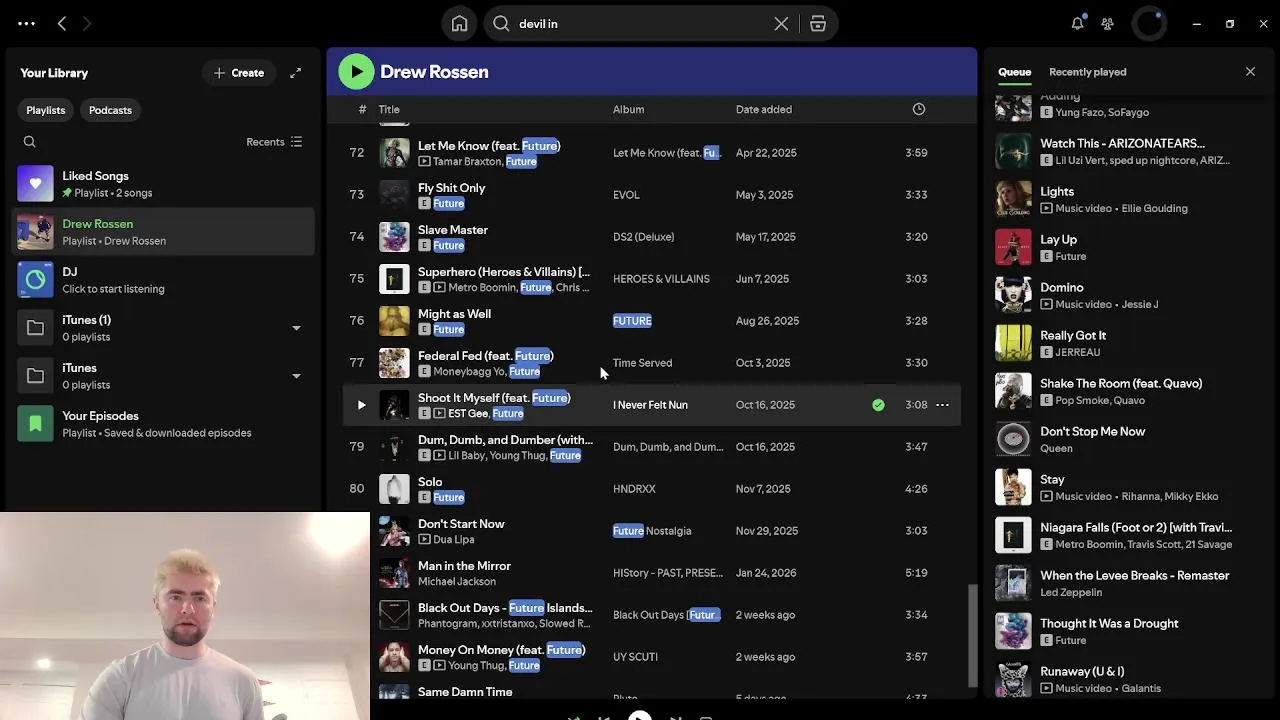1280x720 pixels.
Task: Expand the iTunes folder arrow
Action: pyautogui.click(x=296, y=376)
